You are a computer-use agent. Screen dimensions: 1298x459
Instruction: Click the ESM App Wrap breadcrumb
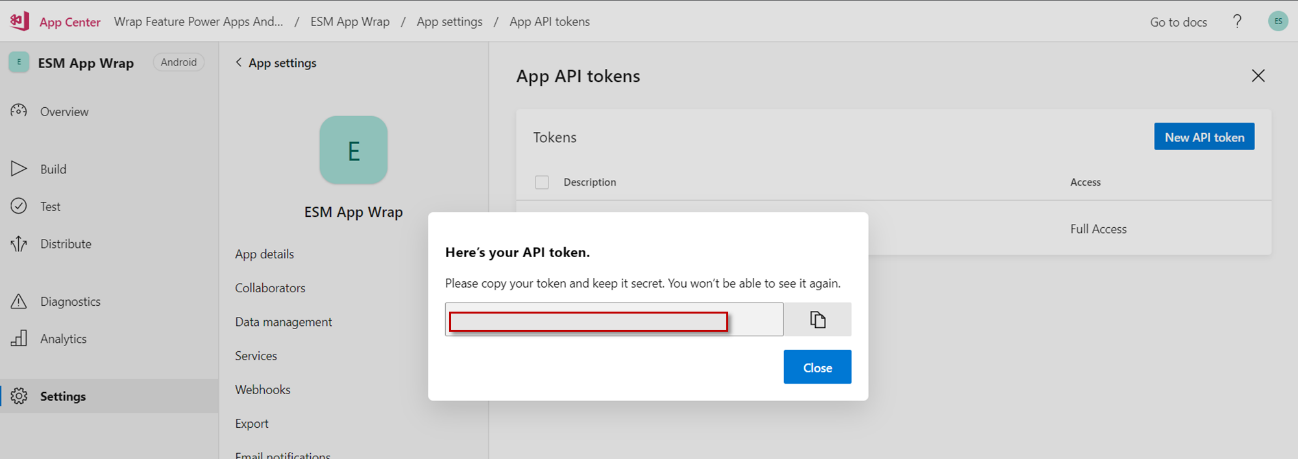point(350,22)
